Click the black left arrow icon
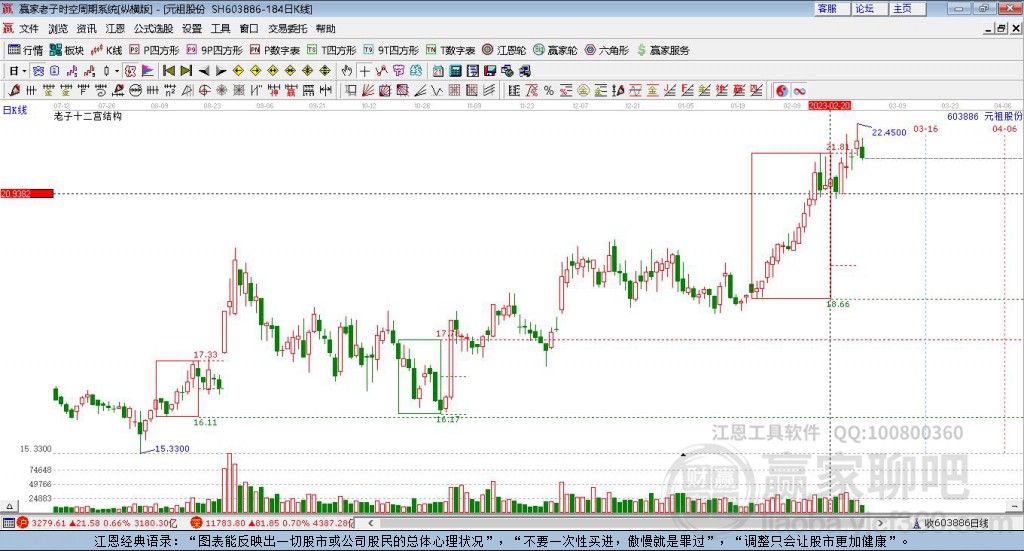This screenshot has height=551, width=1024. 204,71
